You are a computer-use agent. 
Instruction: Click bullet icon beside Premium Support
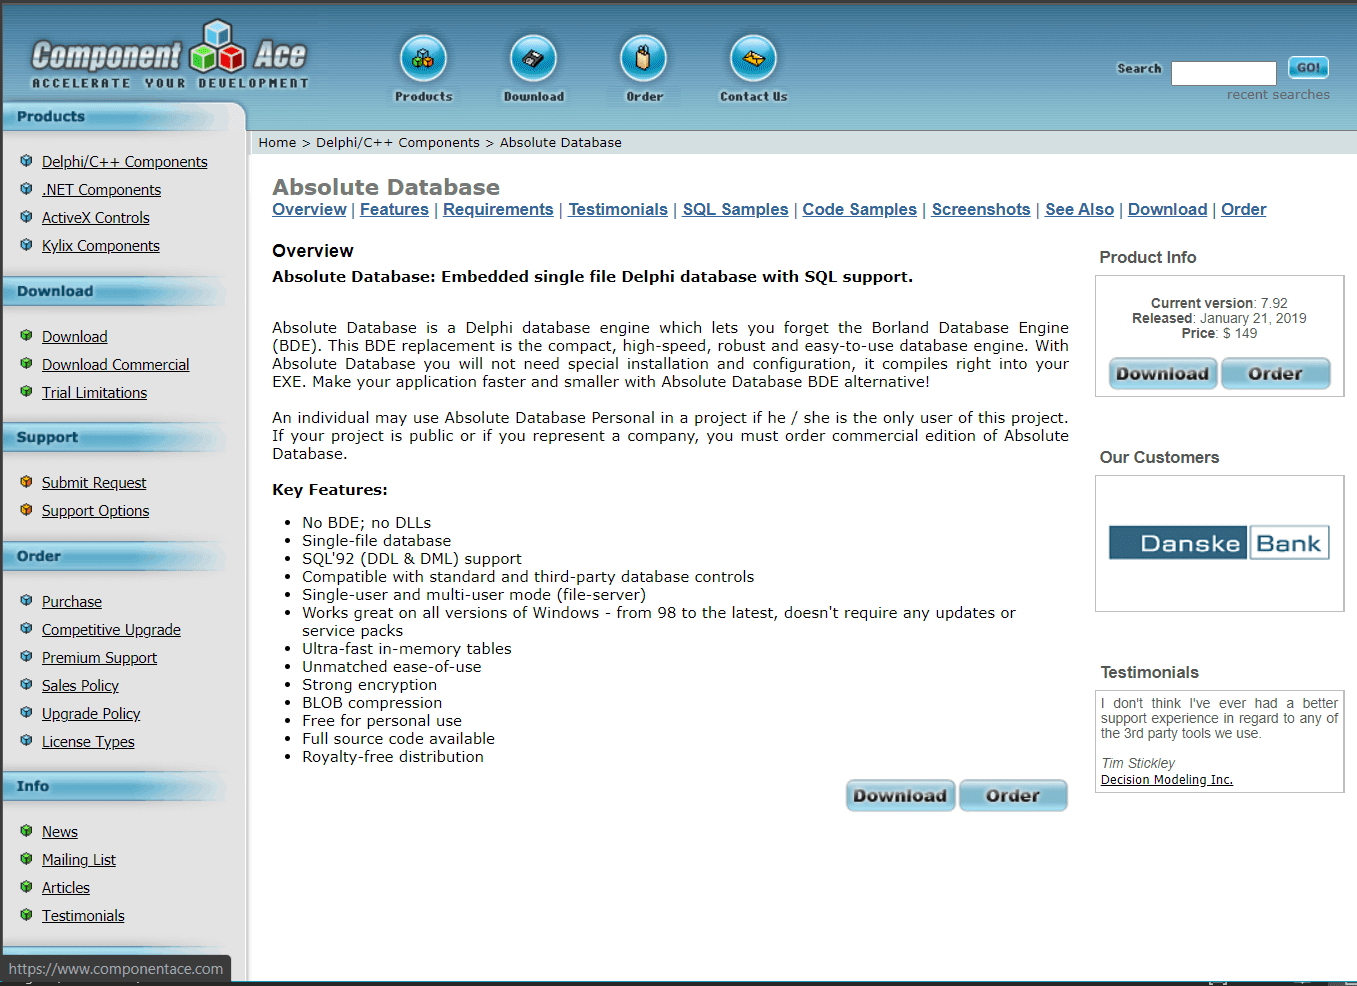[x=26, y=657]
